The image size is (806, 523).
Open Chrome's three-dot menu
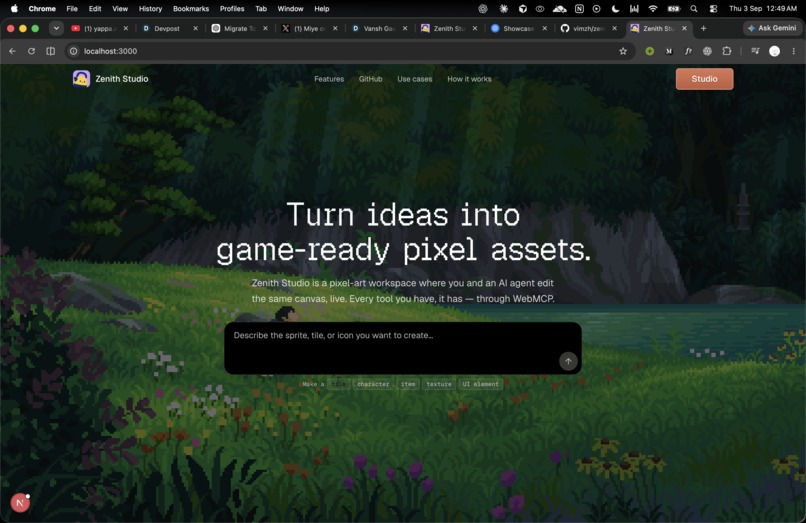click(794, 51)
